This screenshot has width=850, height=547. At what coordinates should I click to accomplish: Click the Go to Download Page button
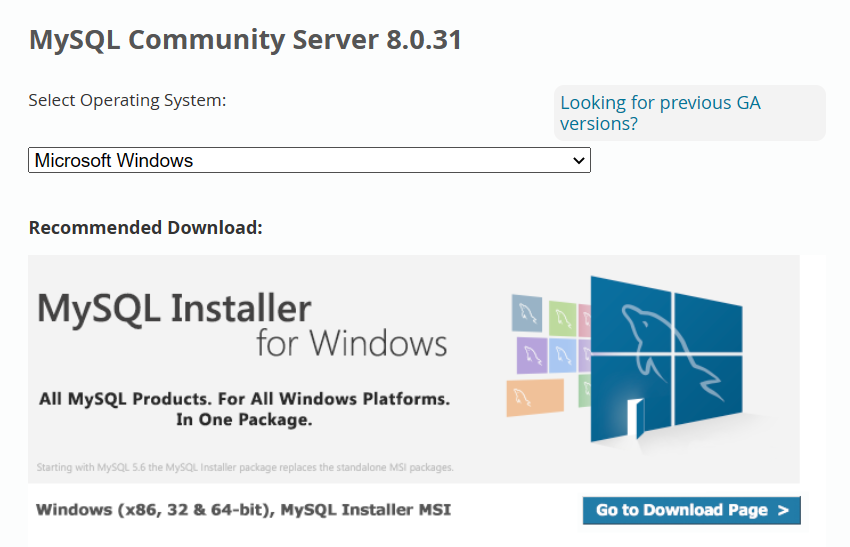[x=691, y=510]
